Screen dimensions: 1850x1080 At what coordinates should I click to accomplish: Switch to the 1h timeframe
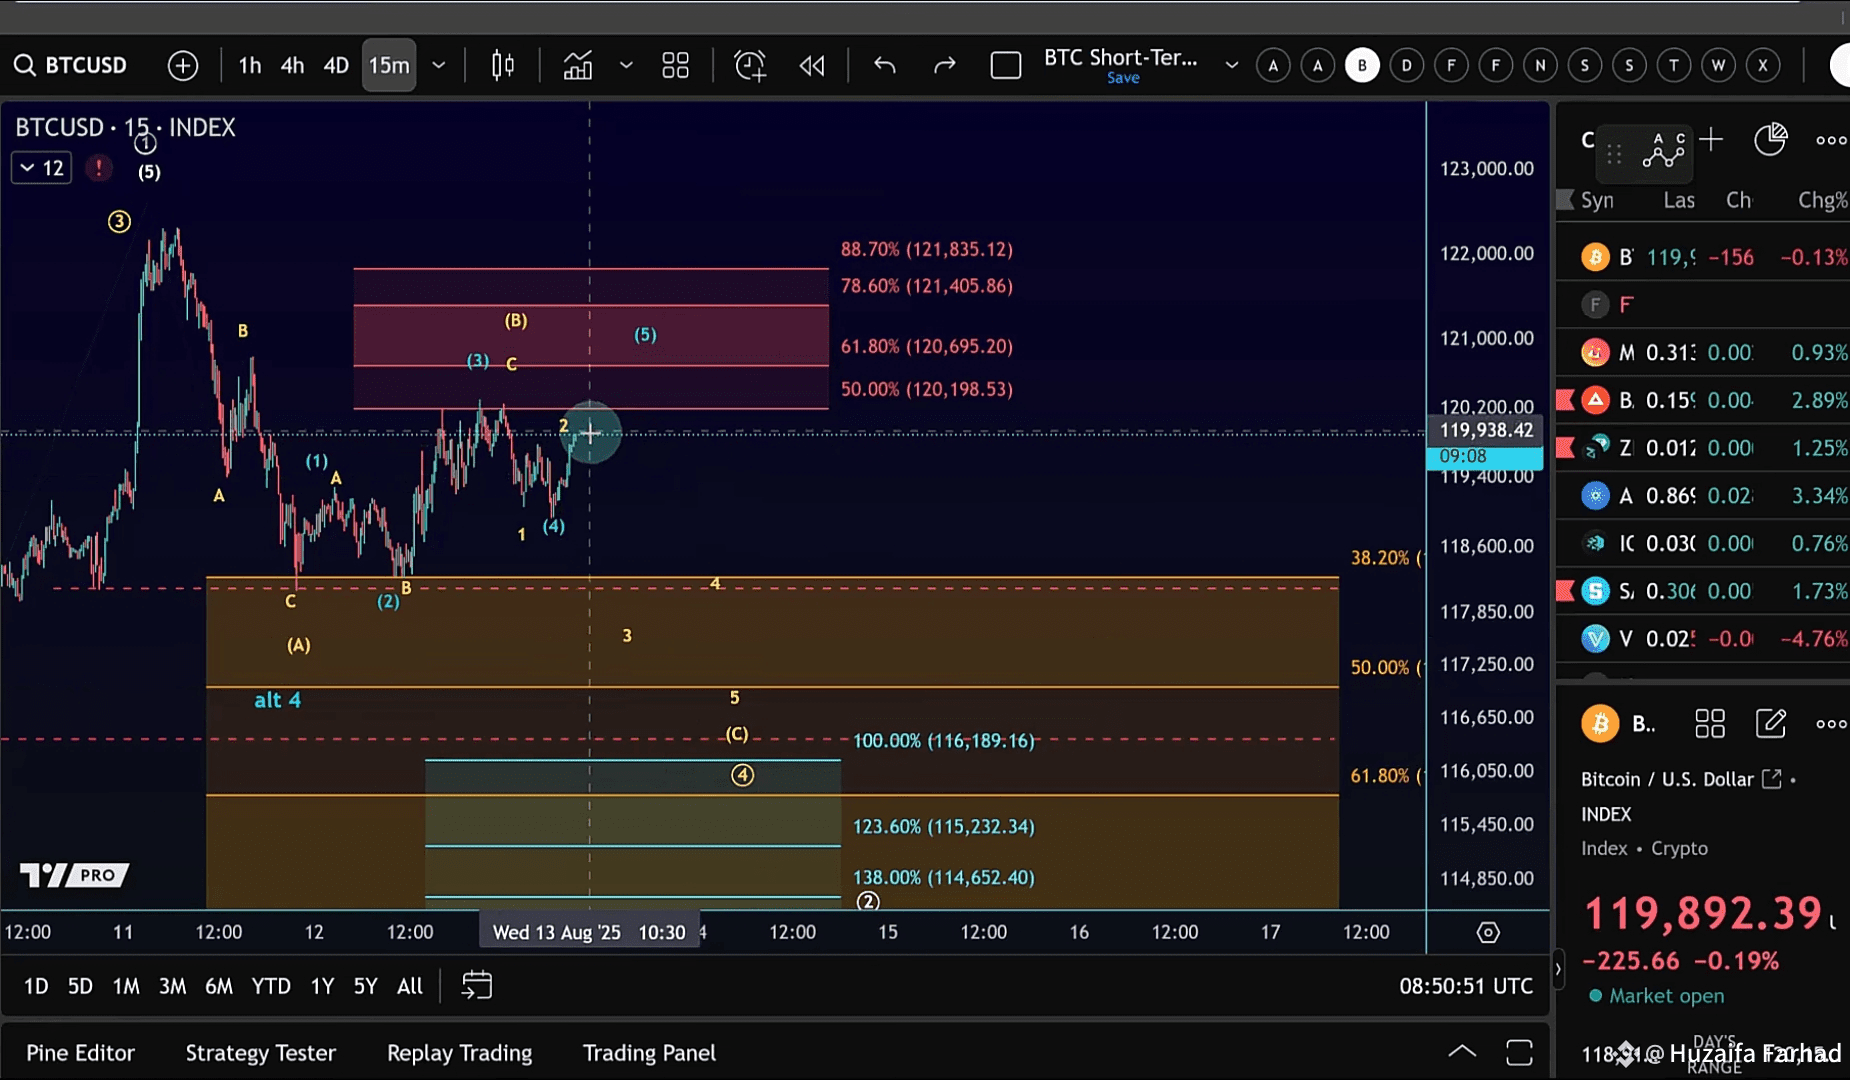[x=249, y=66]
